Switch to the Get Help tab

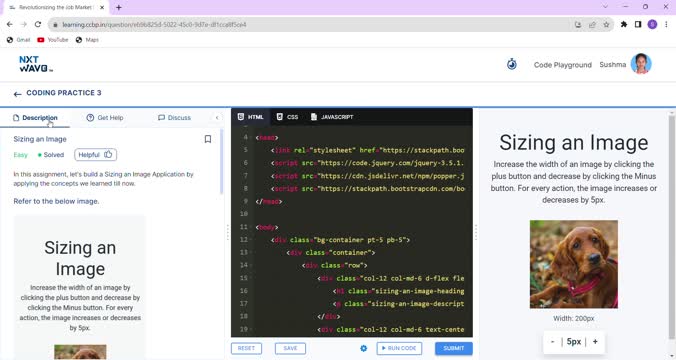point(105,118)
